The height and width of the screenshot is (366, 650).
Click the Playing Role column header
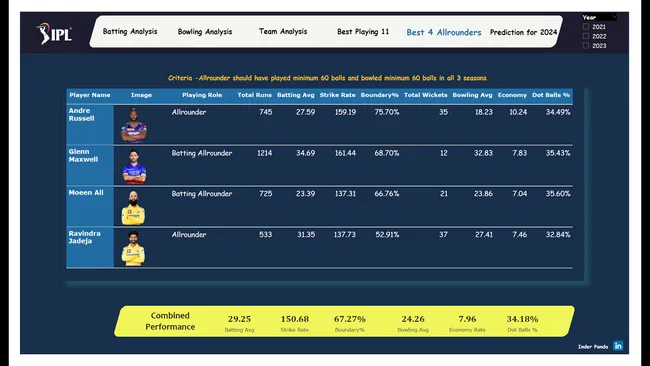click(202, 95)
